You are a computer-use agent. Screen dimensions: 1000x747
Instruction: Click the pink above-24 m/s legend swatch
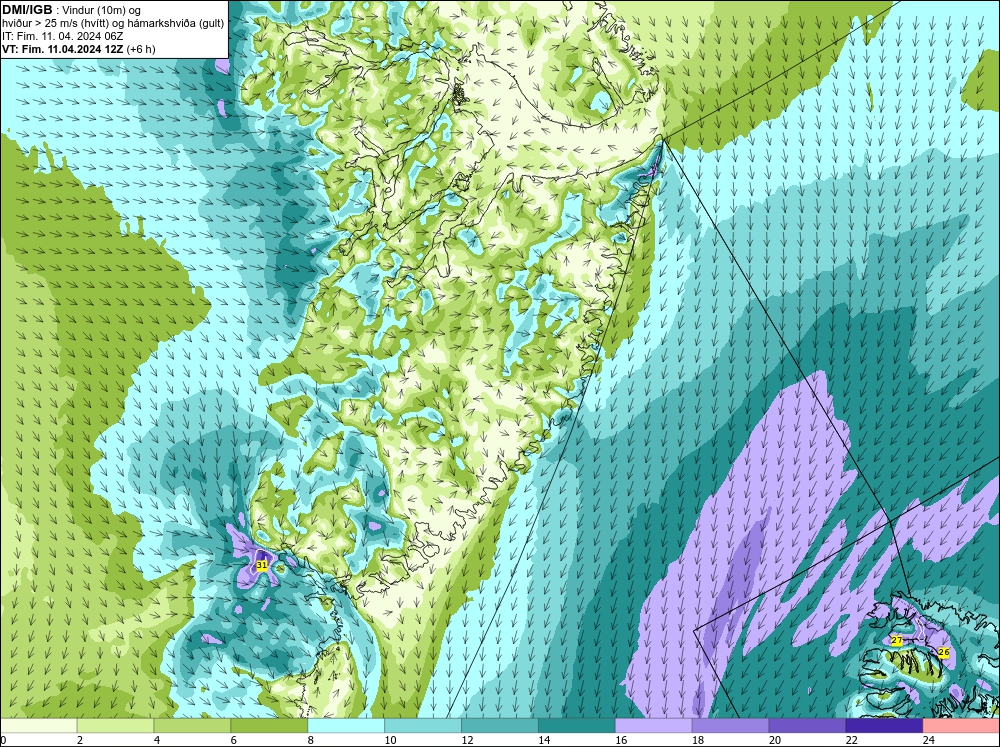pos(961,726)
